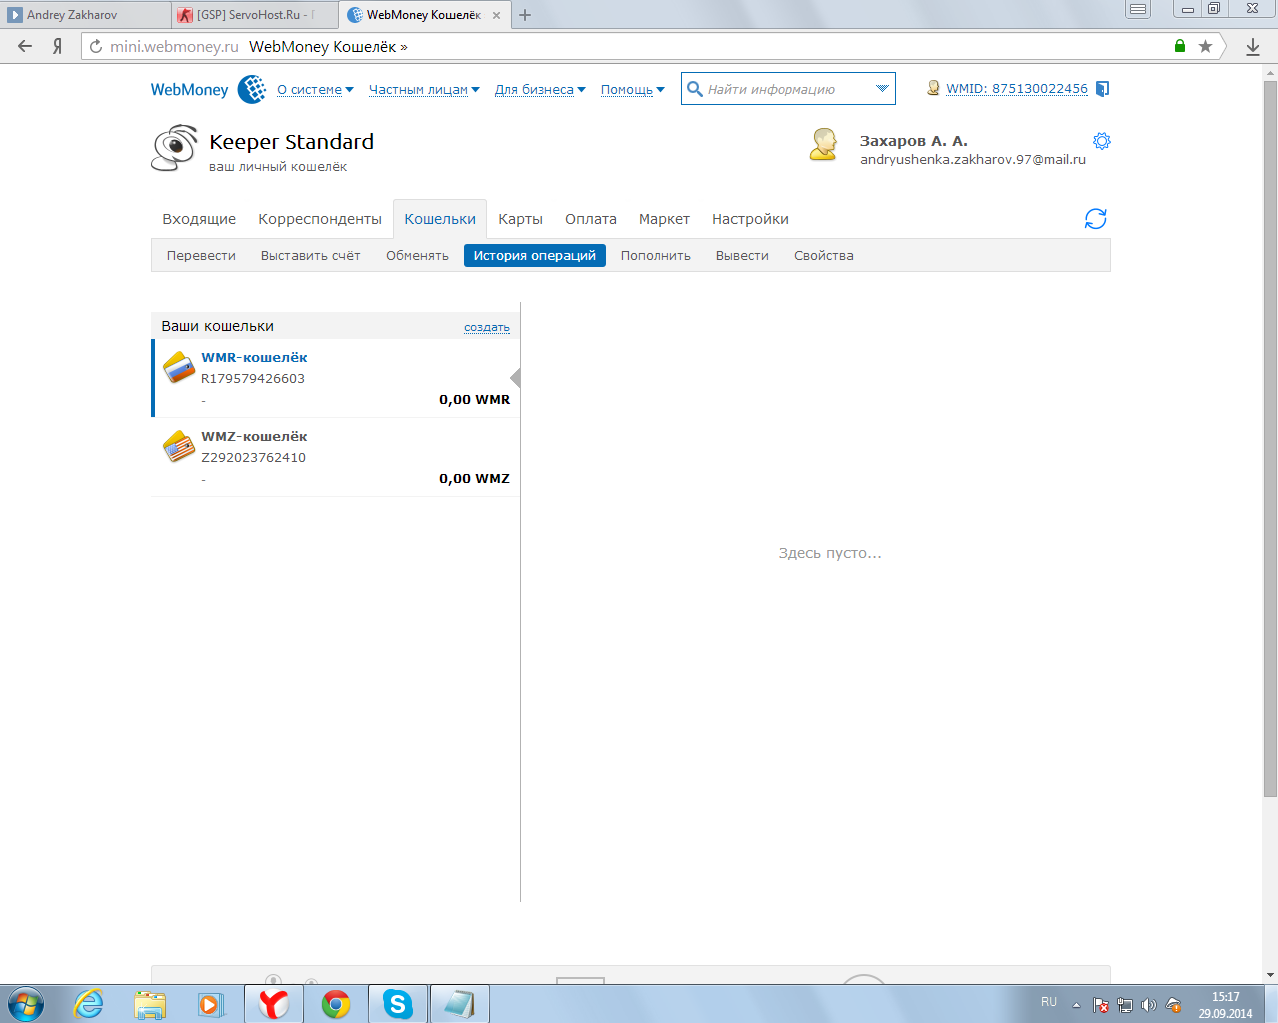Open Windows Start menu
1278x1023 pixels.
(25, 1004)
